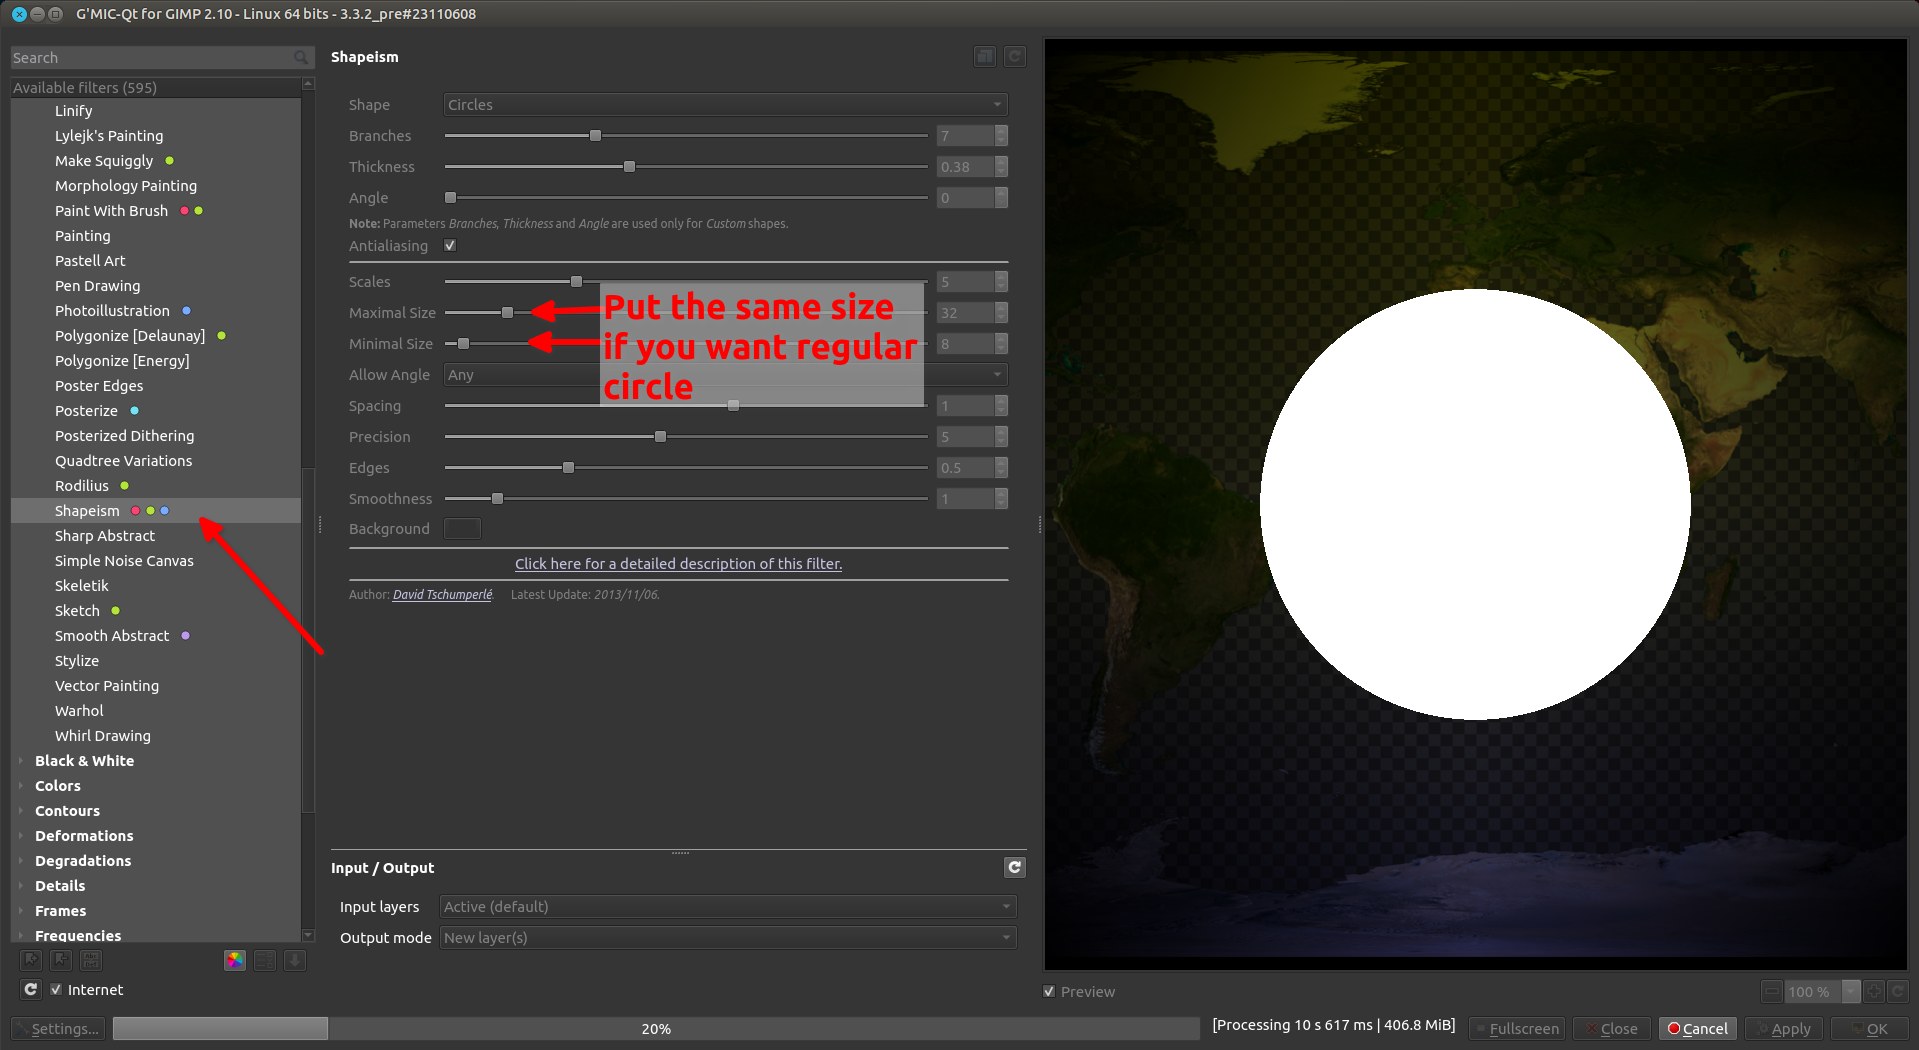
Task: Click the Input / Output reset icon
Action: [1014, 868]
